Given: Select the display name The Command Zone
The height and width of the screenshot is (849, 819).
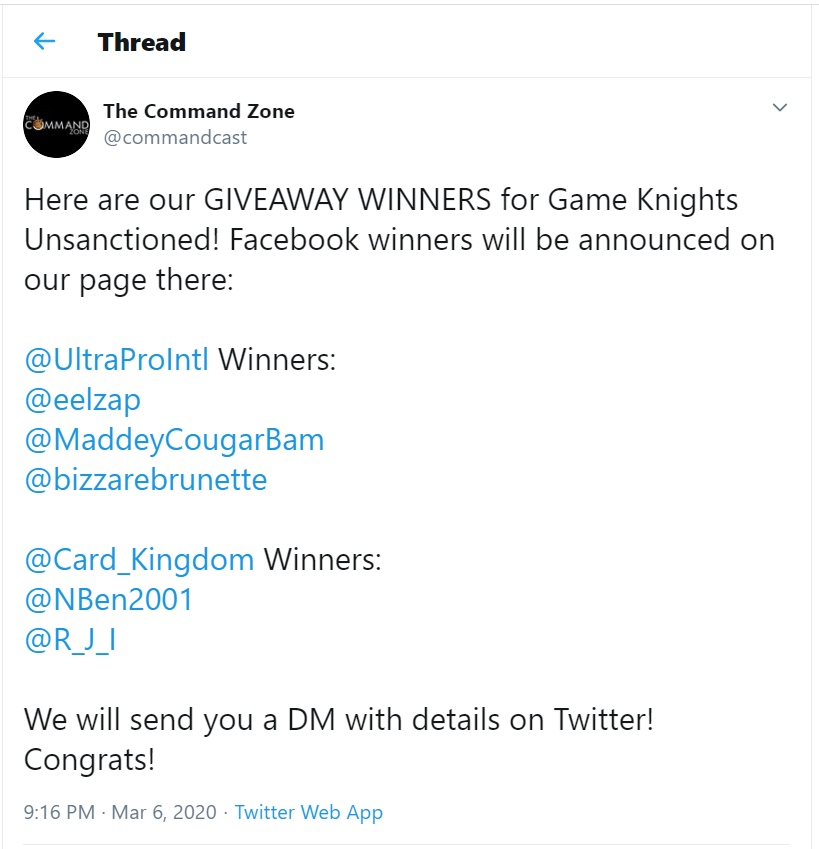Looking at the screenshot, I should 198,111.
